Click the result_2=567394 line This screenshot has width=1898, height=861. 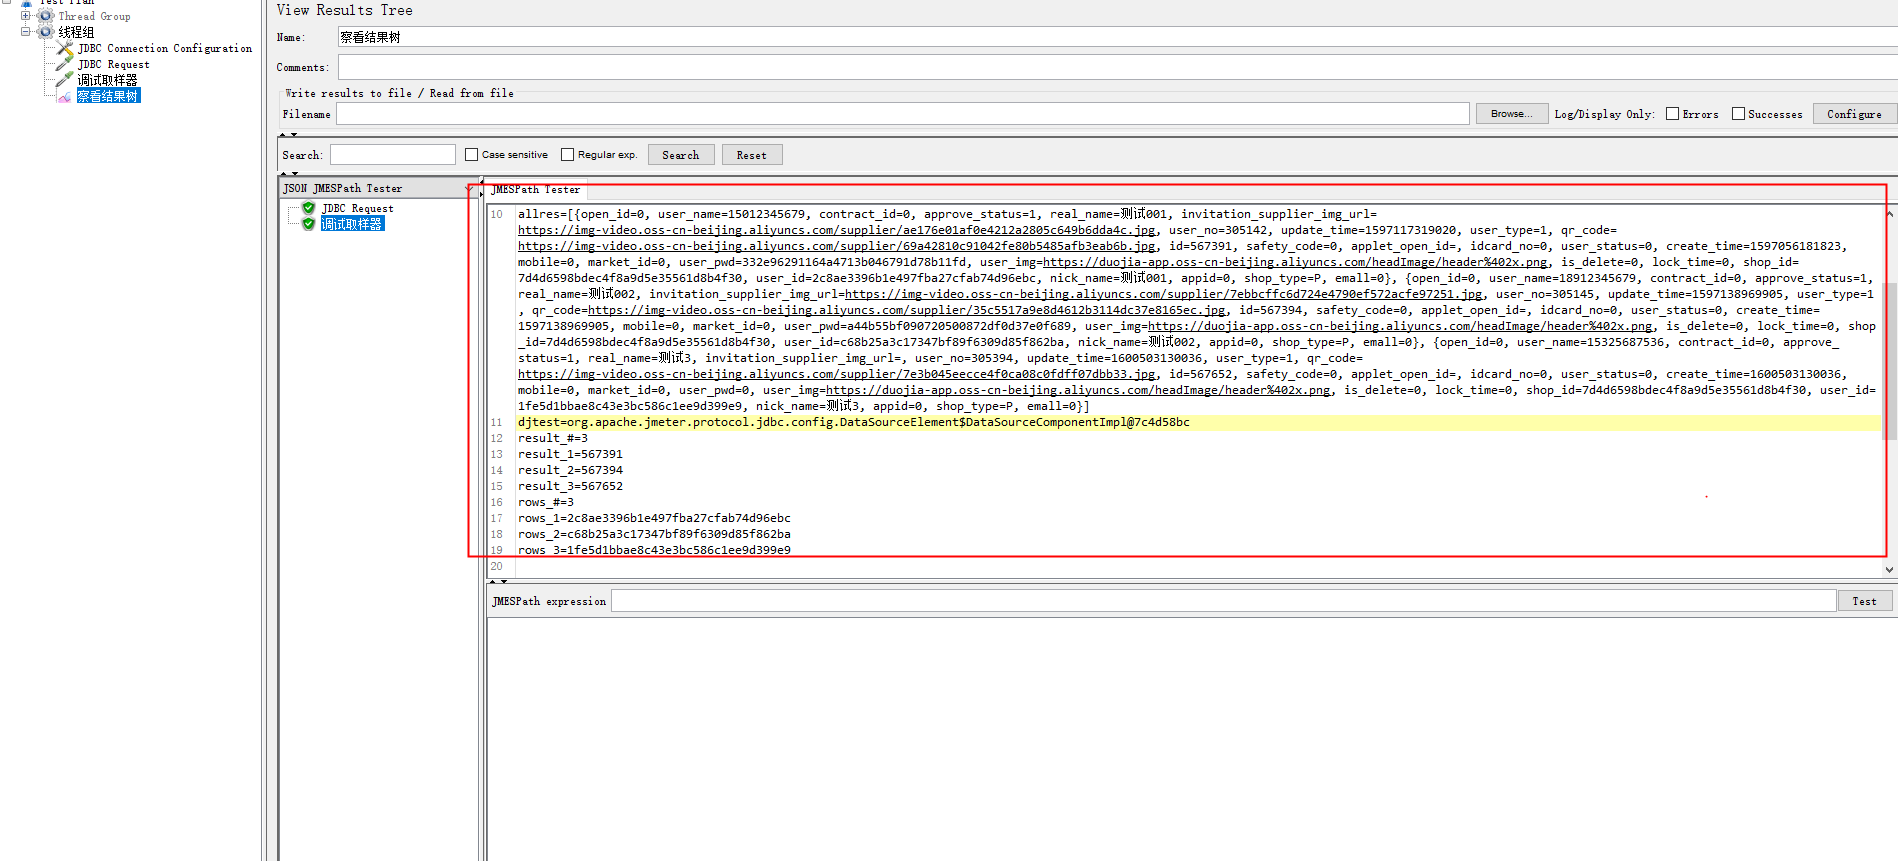tap(570, 470)
